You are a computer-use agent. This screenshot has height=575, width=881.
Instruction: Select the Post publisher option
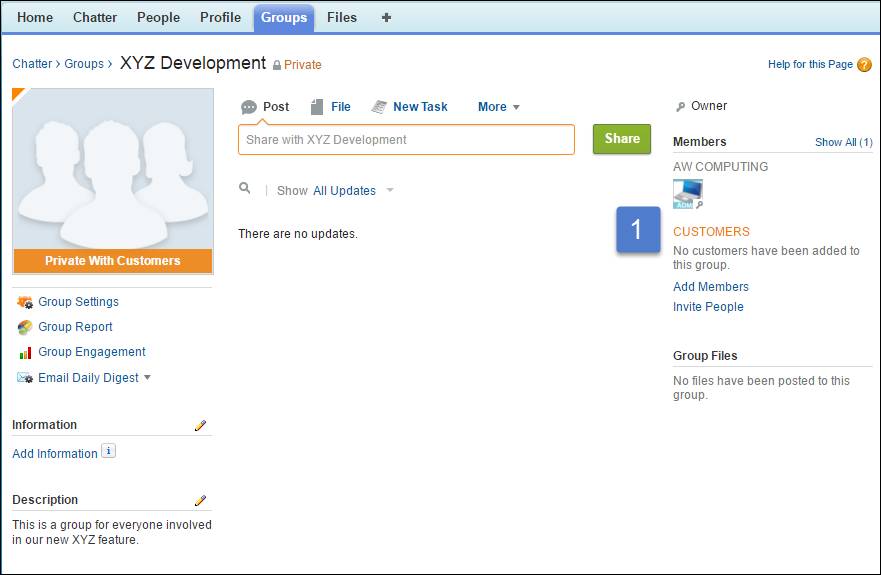276,107
